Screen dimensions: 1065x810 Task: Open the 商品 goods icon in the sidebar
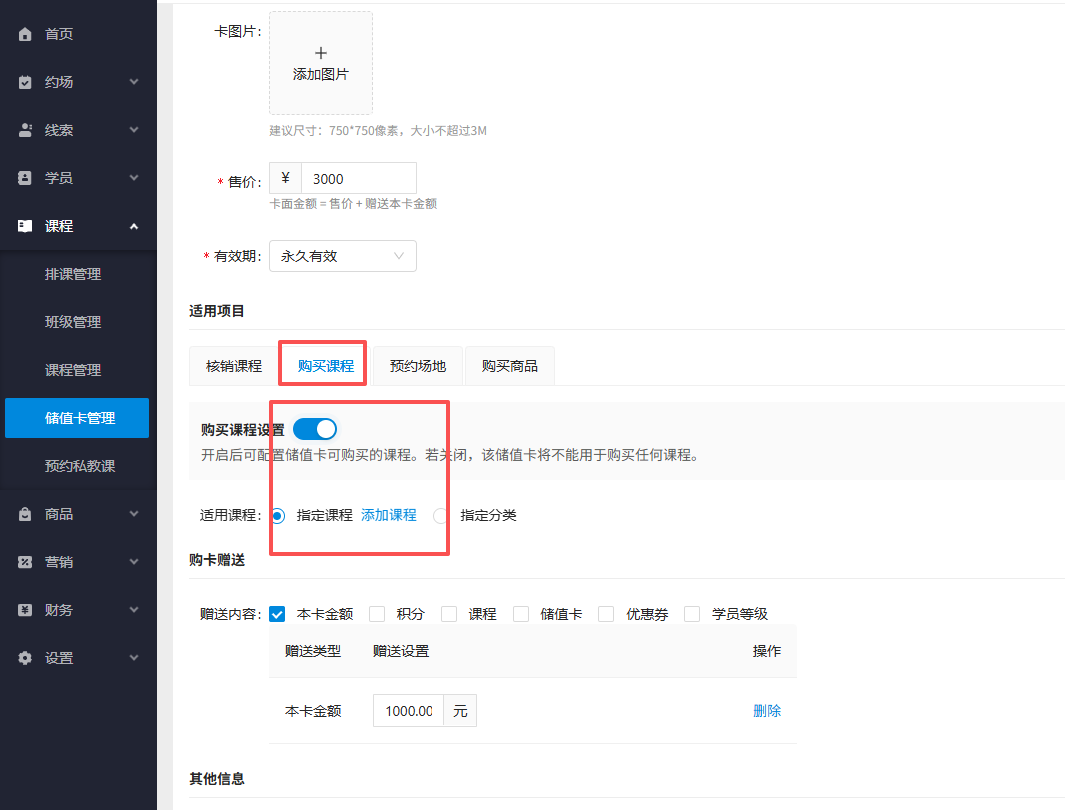tap(24, 513)
